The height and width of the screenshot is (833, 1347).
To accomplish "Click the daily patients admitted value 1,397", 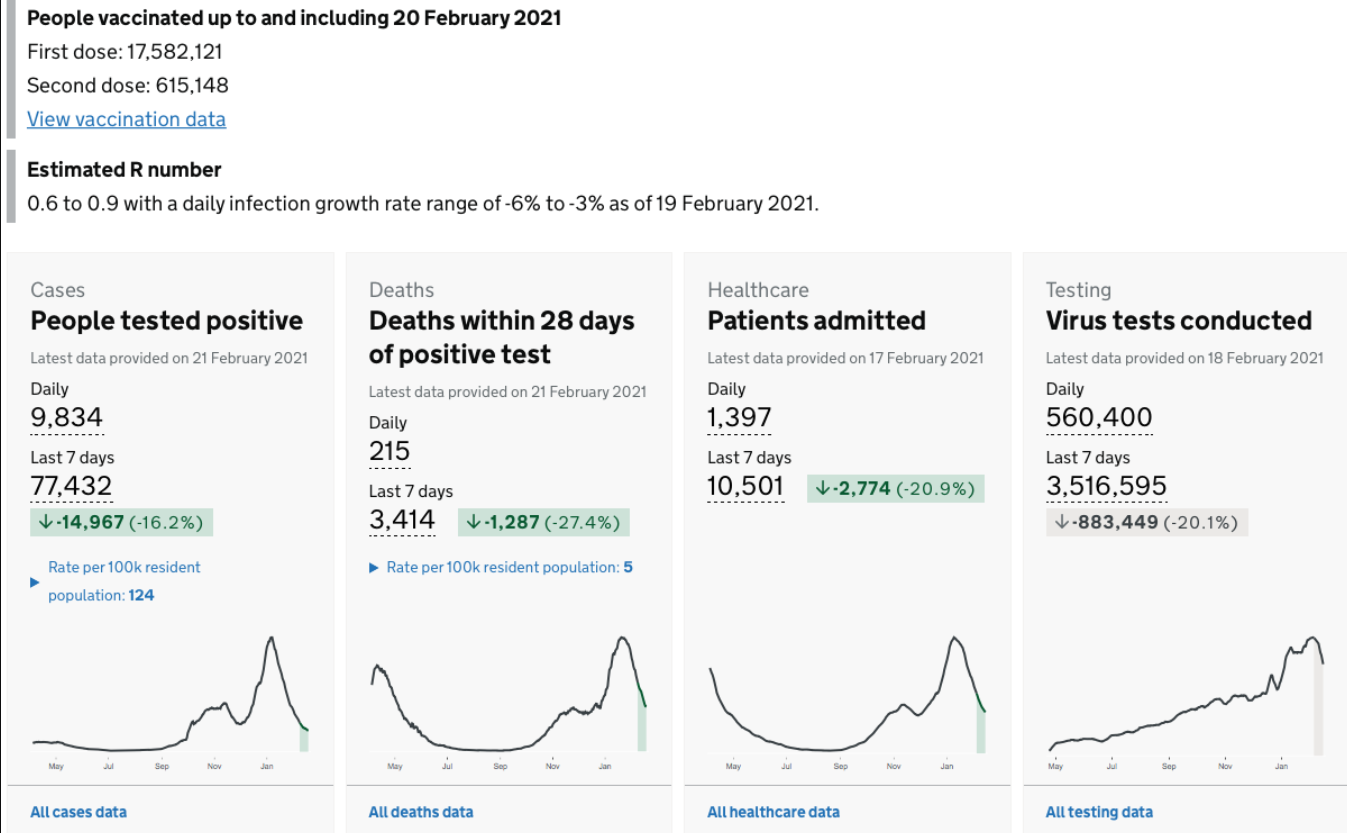I will coord(739,417).
